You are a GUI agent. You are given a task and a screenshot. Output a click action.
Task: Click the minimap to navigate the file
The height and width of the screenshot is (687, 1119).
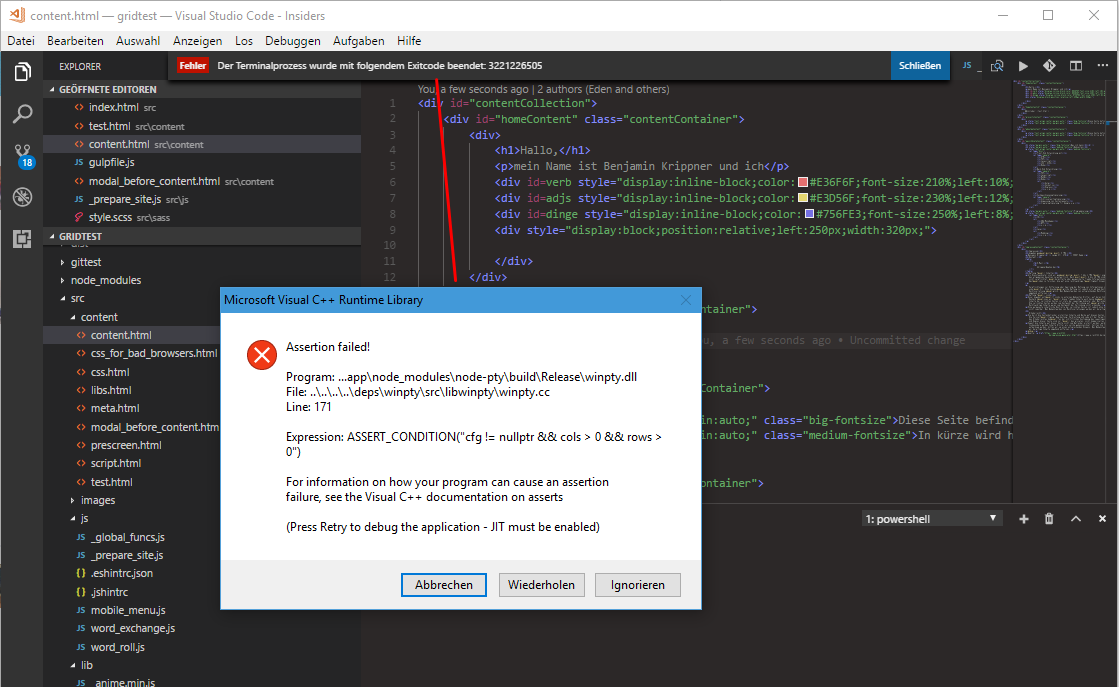[1060, 200]
